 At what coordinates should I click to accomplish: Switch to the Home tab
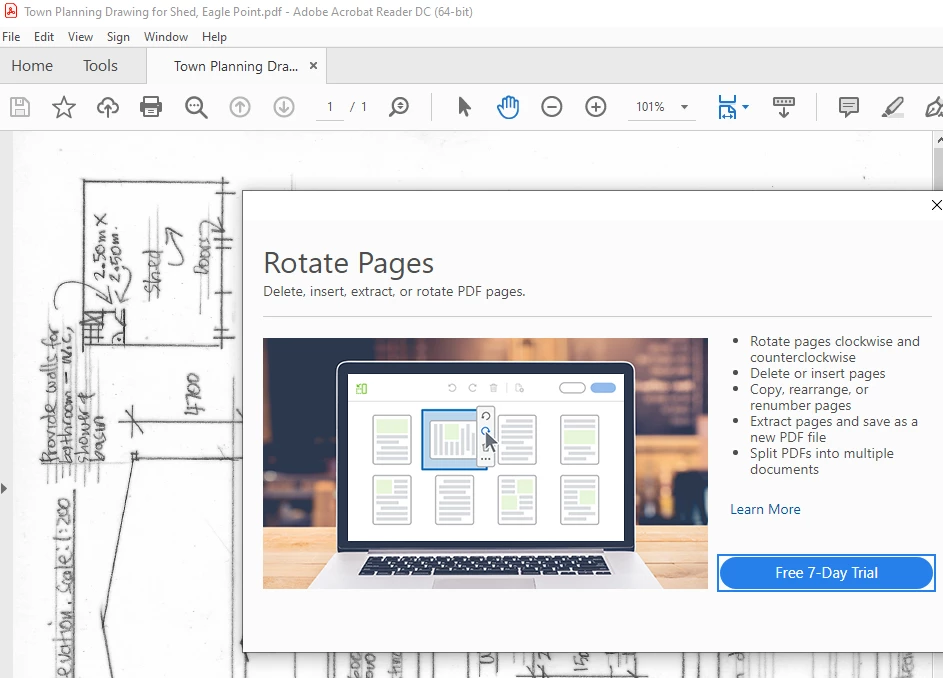pyautogui.click(x=32, y=66)
